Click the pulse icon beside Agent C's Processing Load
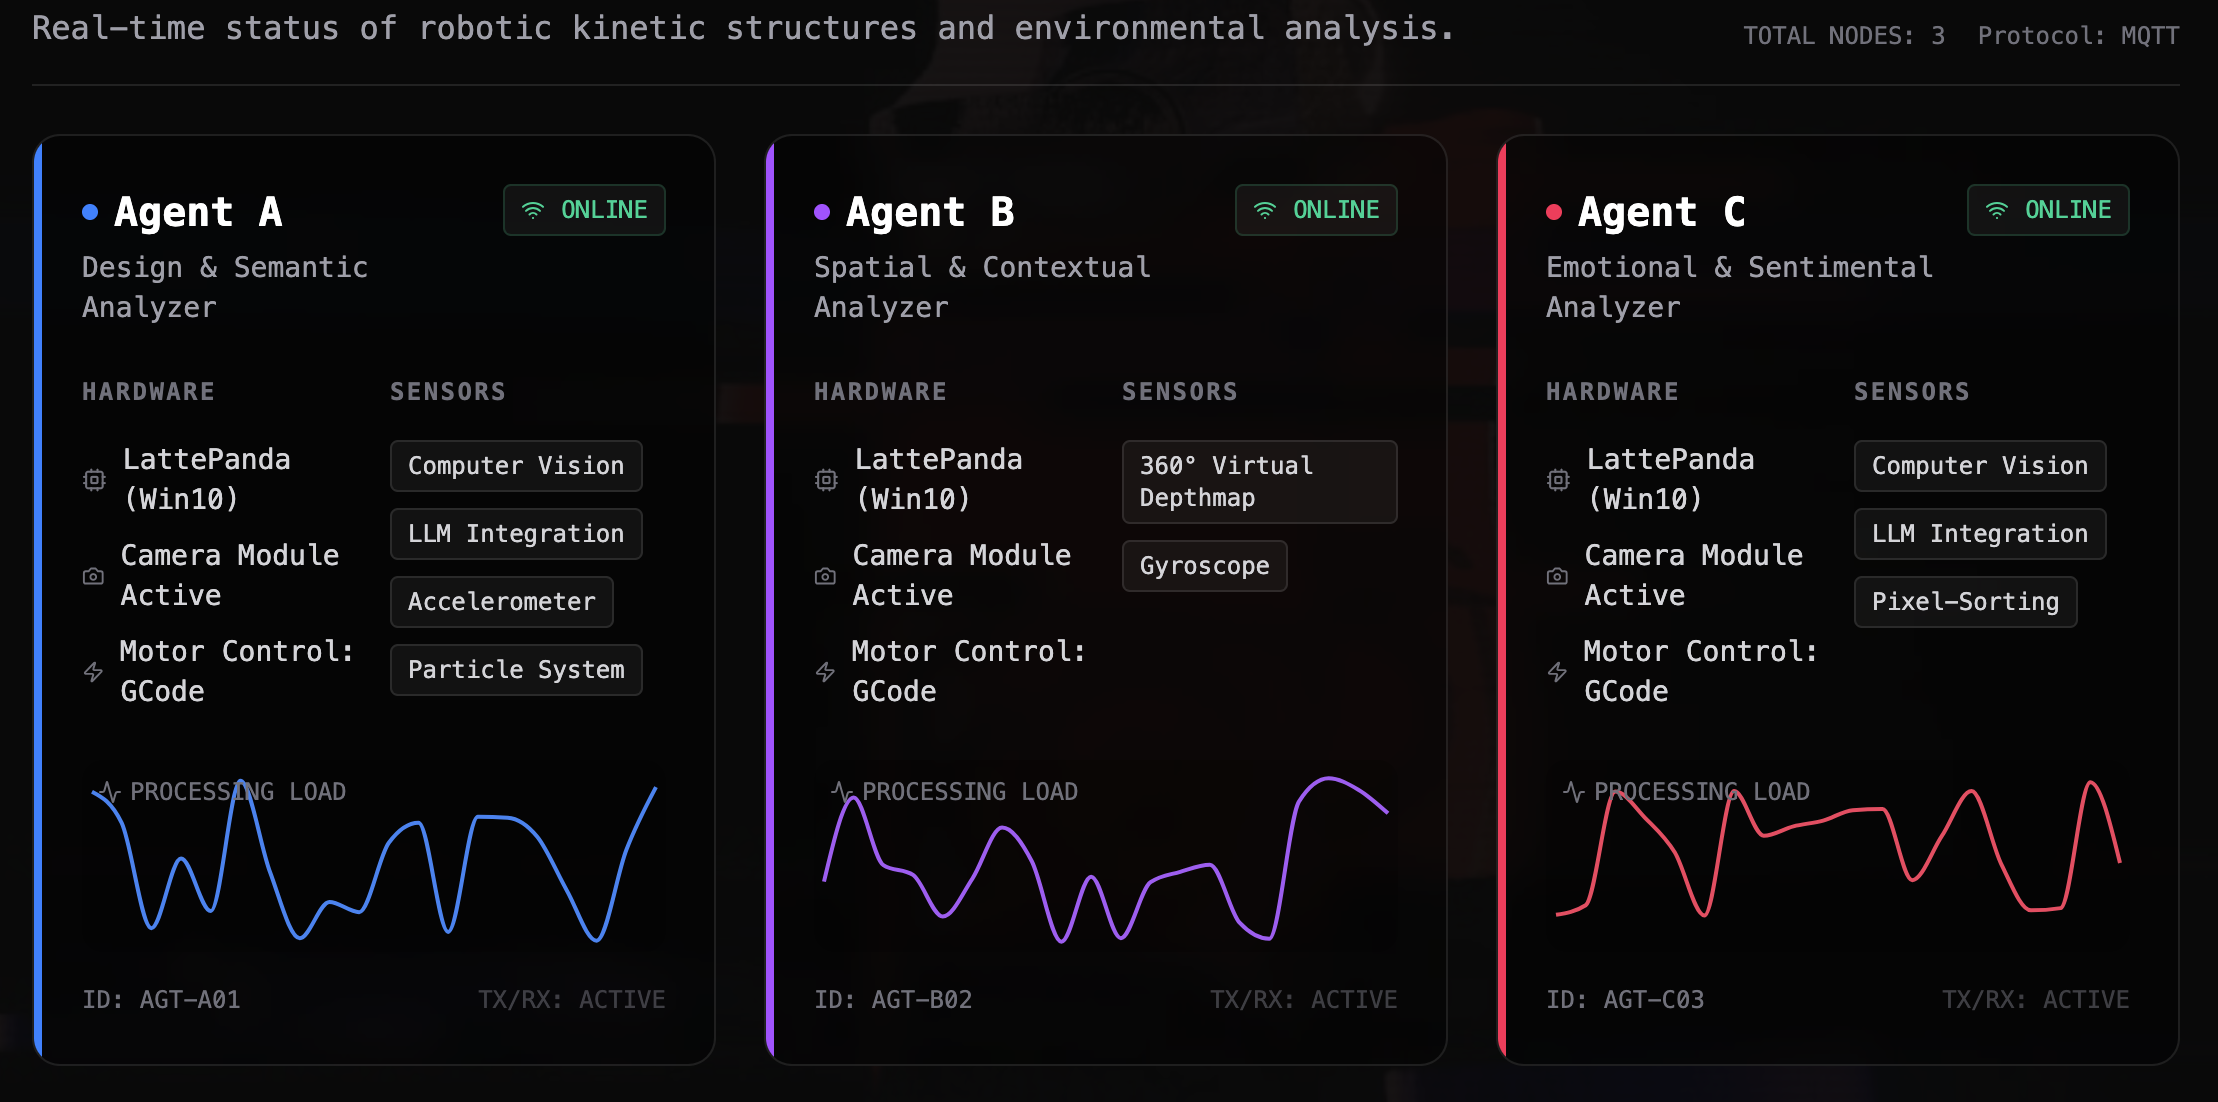The height and width of the screenshot is (1102, 2218). click(x=1573, y=792)
